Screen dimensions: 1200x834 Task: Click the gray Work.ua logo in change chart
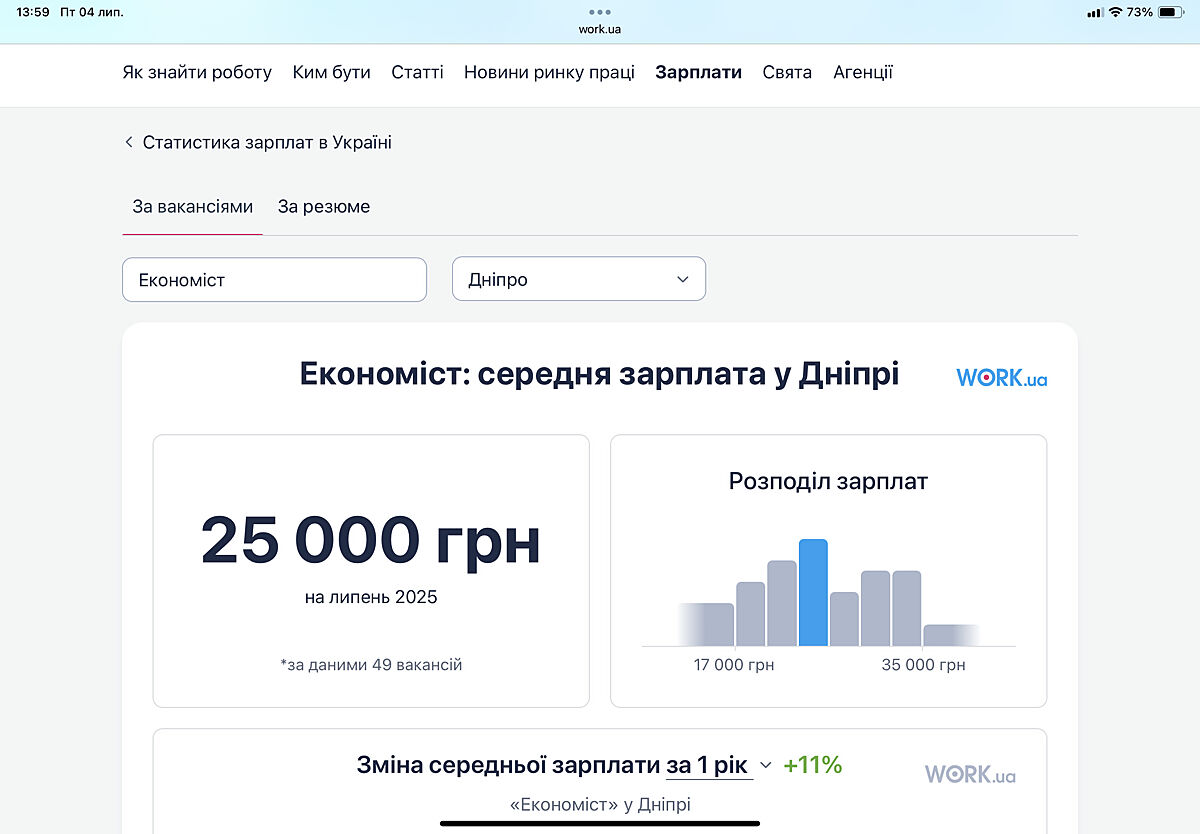point(969,774)
